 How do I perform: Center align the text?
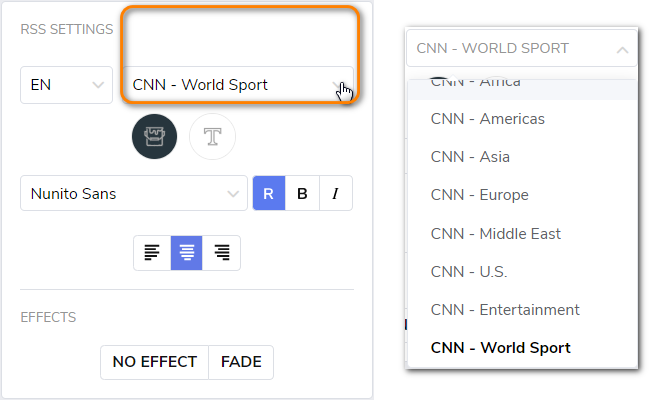[x=186, y=253]
